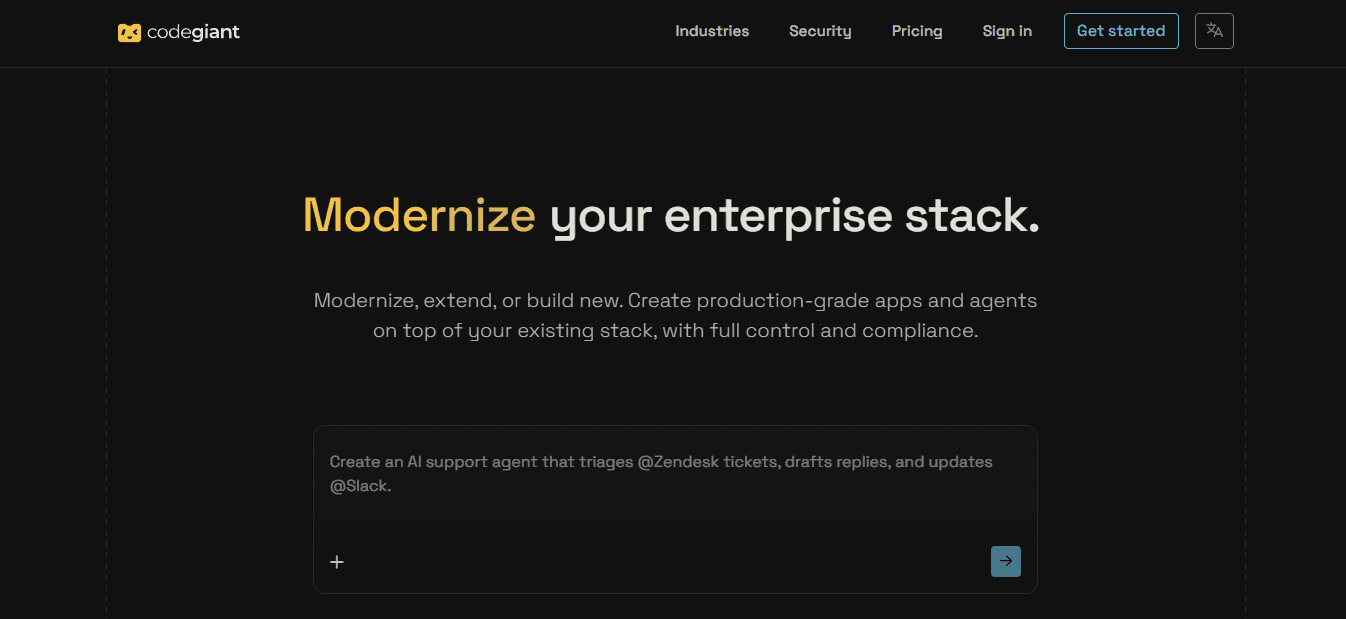Viewport: 1346px width, 619px height.
Task: Submit prompt with the arrow button
Action: point(1006,561)
